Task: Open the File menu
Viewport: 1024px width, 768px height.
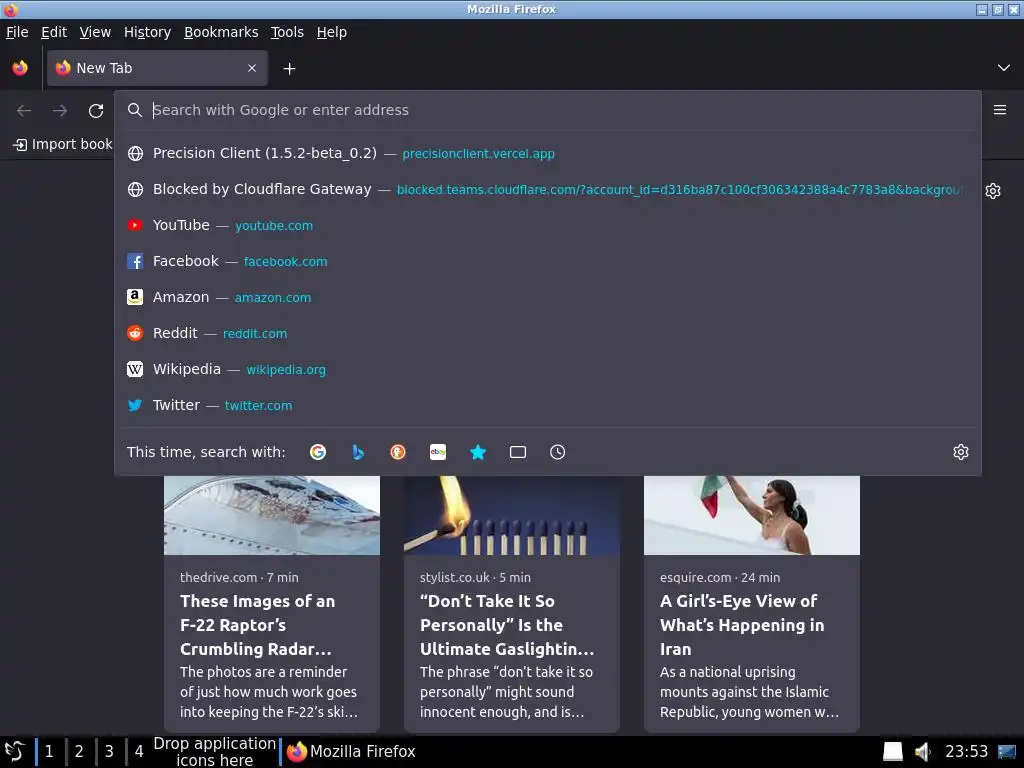Action: coord(17,32)
